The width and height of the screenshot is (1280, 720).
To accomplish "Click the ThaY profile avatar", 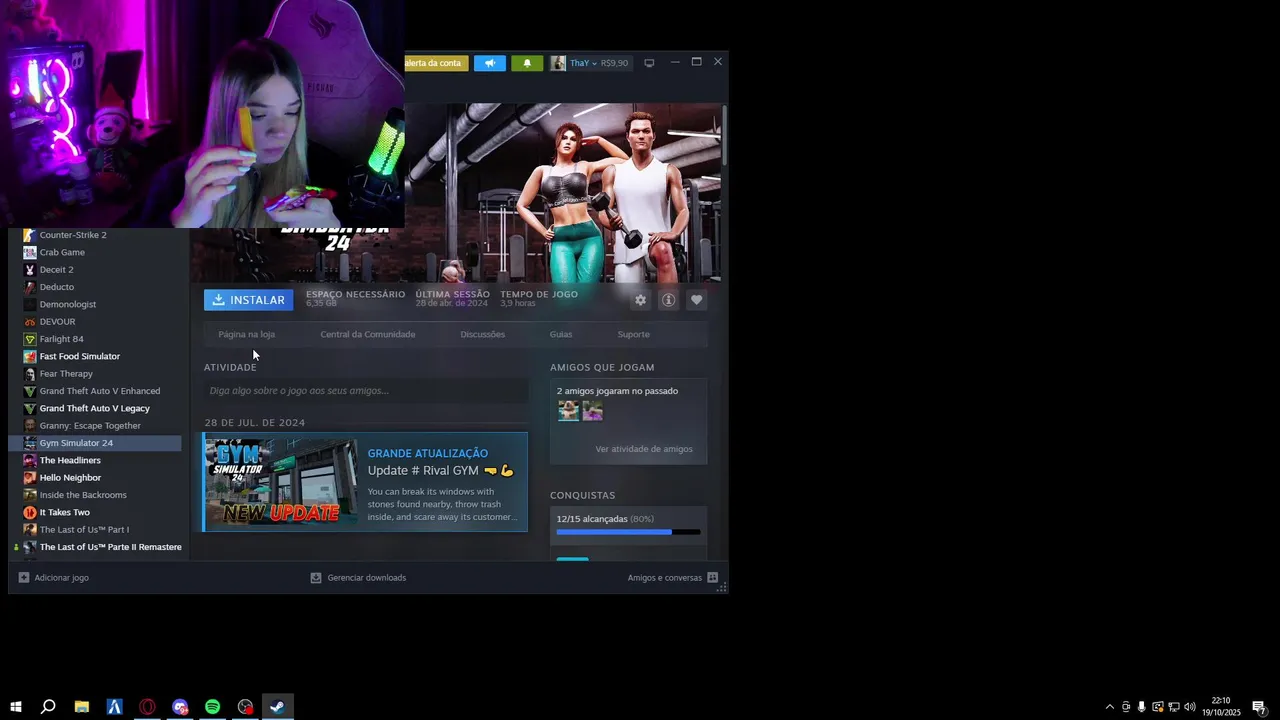I will [x=558, y=63].
